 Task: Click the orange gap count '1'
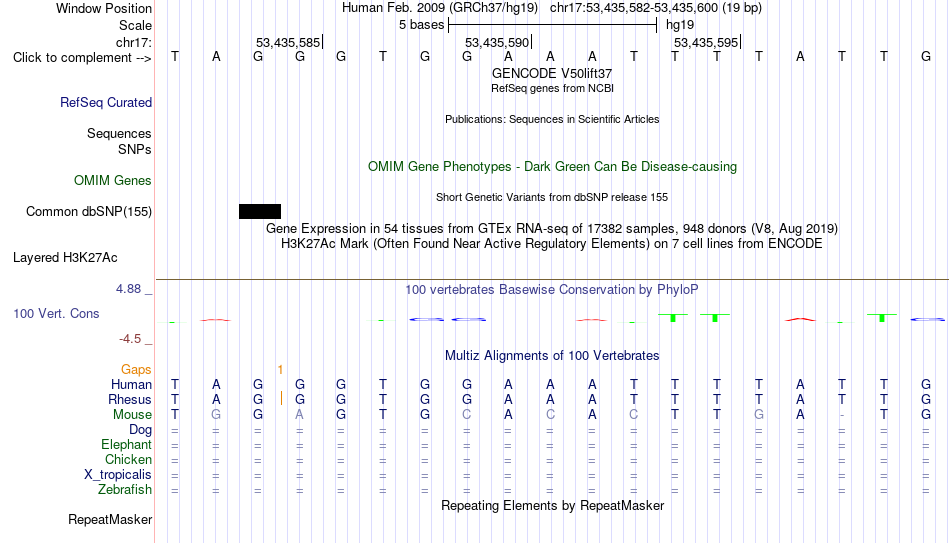click(281, 370)
